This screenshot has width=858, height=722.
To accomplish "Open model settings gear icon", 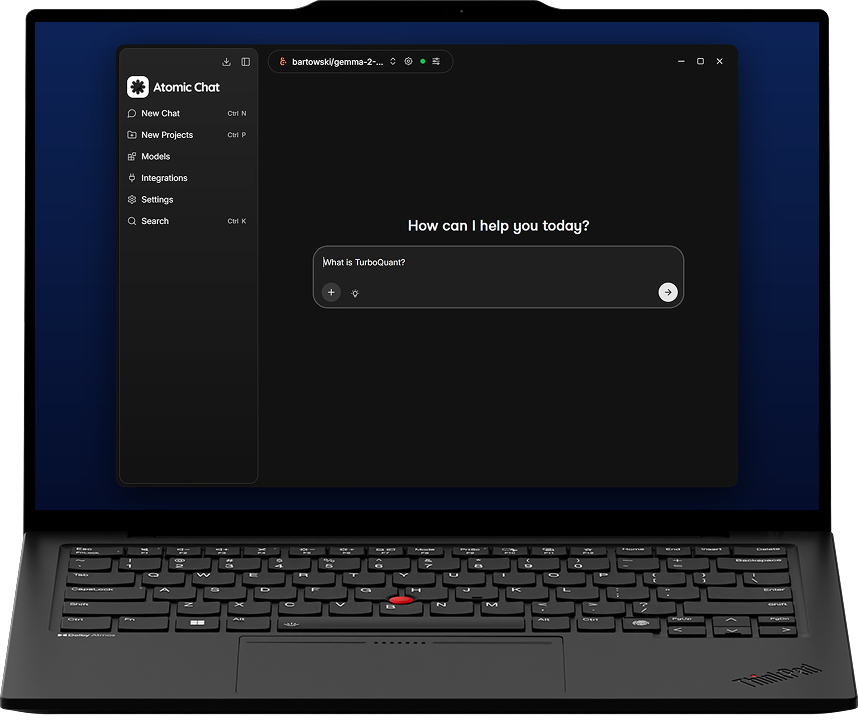I will click(x=408, y=61).
